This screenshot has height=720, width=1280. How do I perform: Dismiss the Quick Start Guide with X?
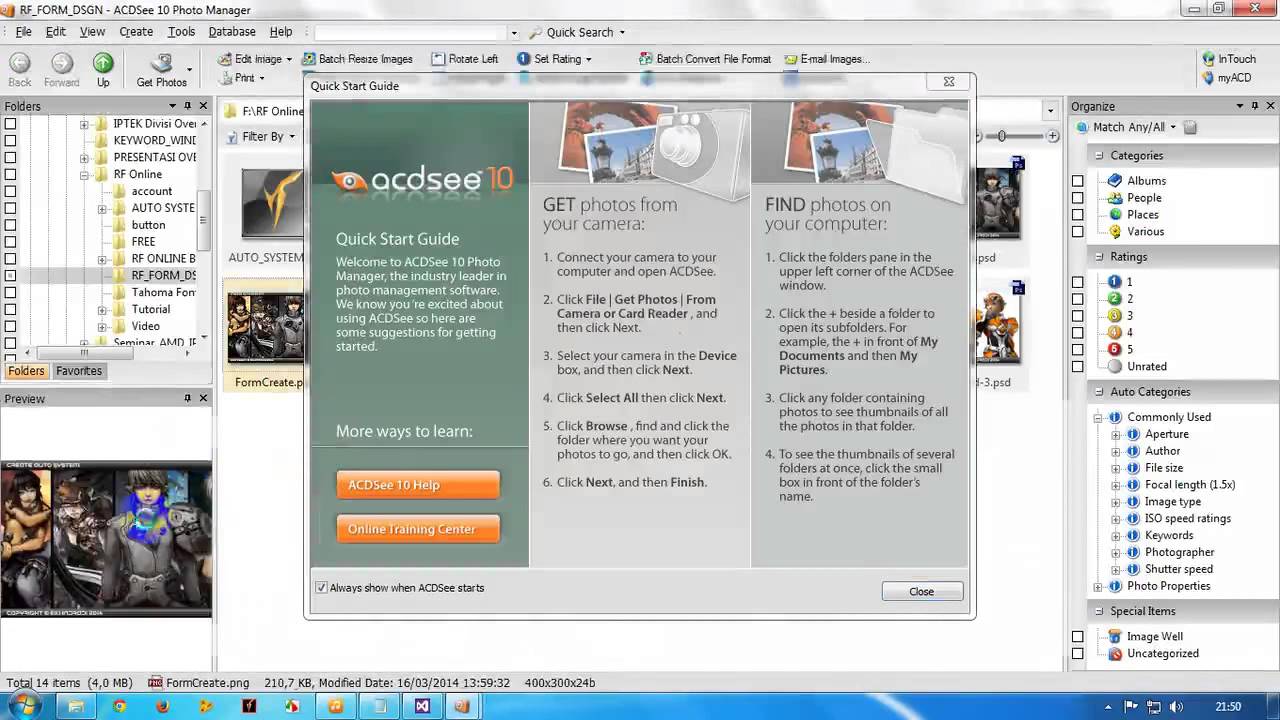tap(949, 82)
